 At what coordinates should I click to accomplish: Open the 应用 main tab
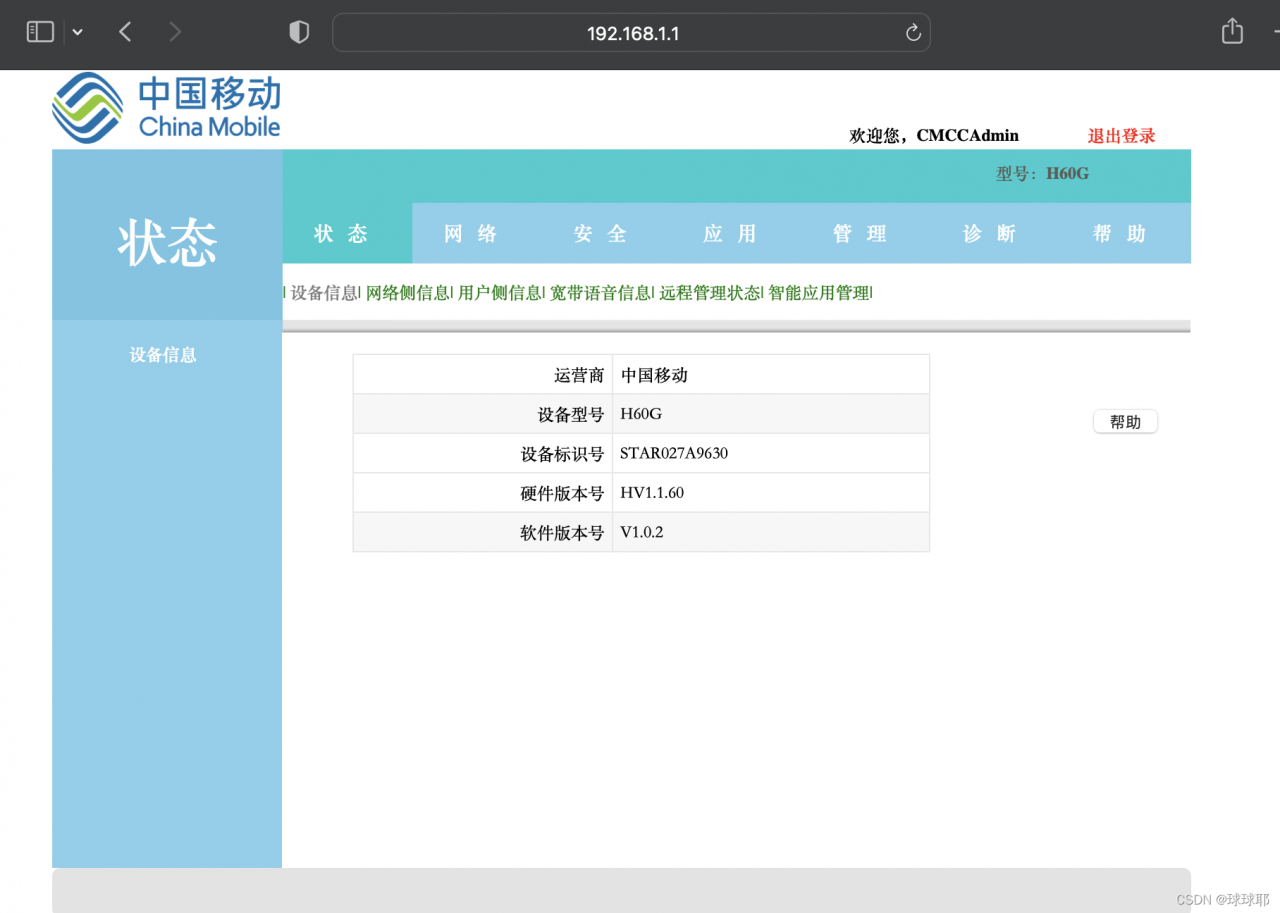tap(730, 233)
